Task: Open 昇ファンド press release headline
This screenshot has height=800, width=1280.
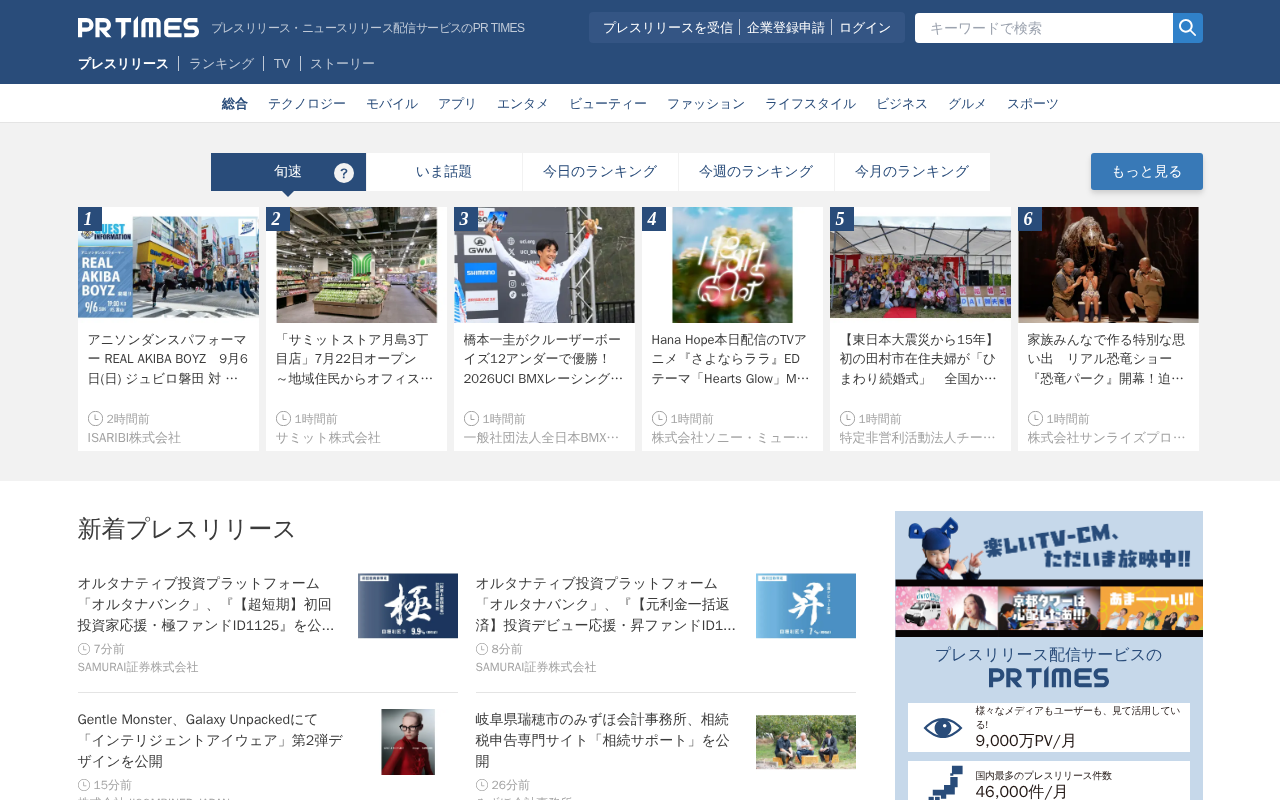Action: [x=606, y=604]
